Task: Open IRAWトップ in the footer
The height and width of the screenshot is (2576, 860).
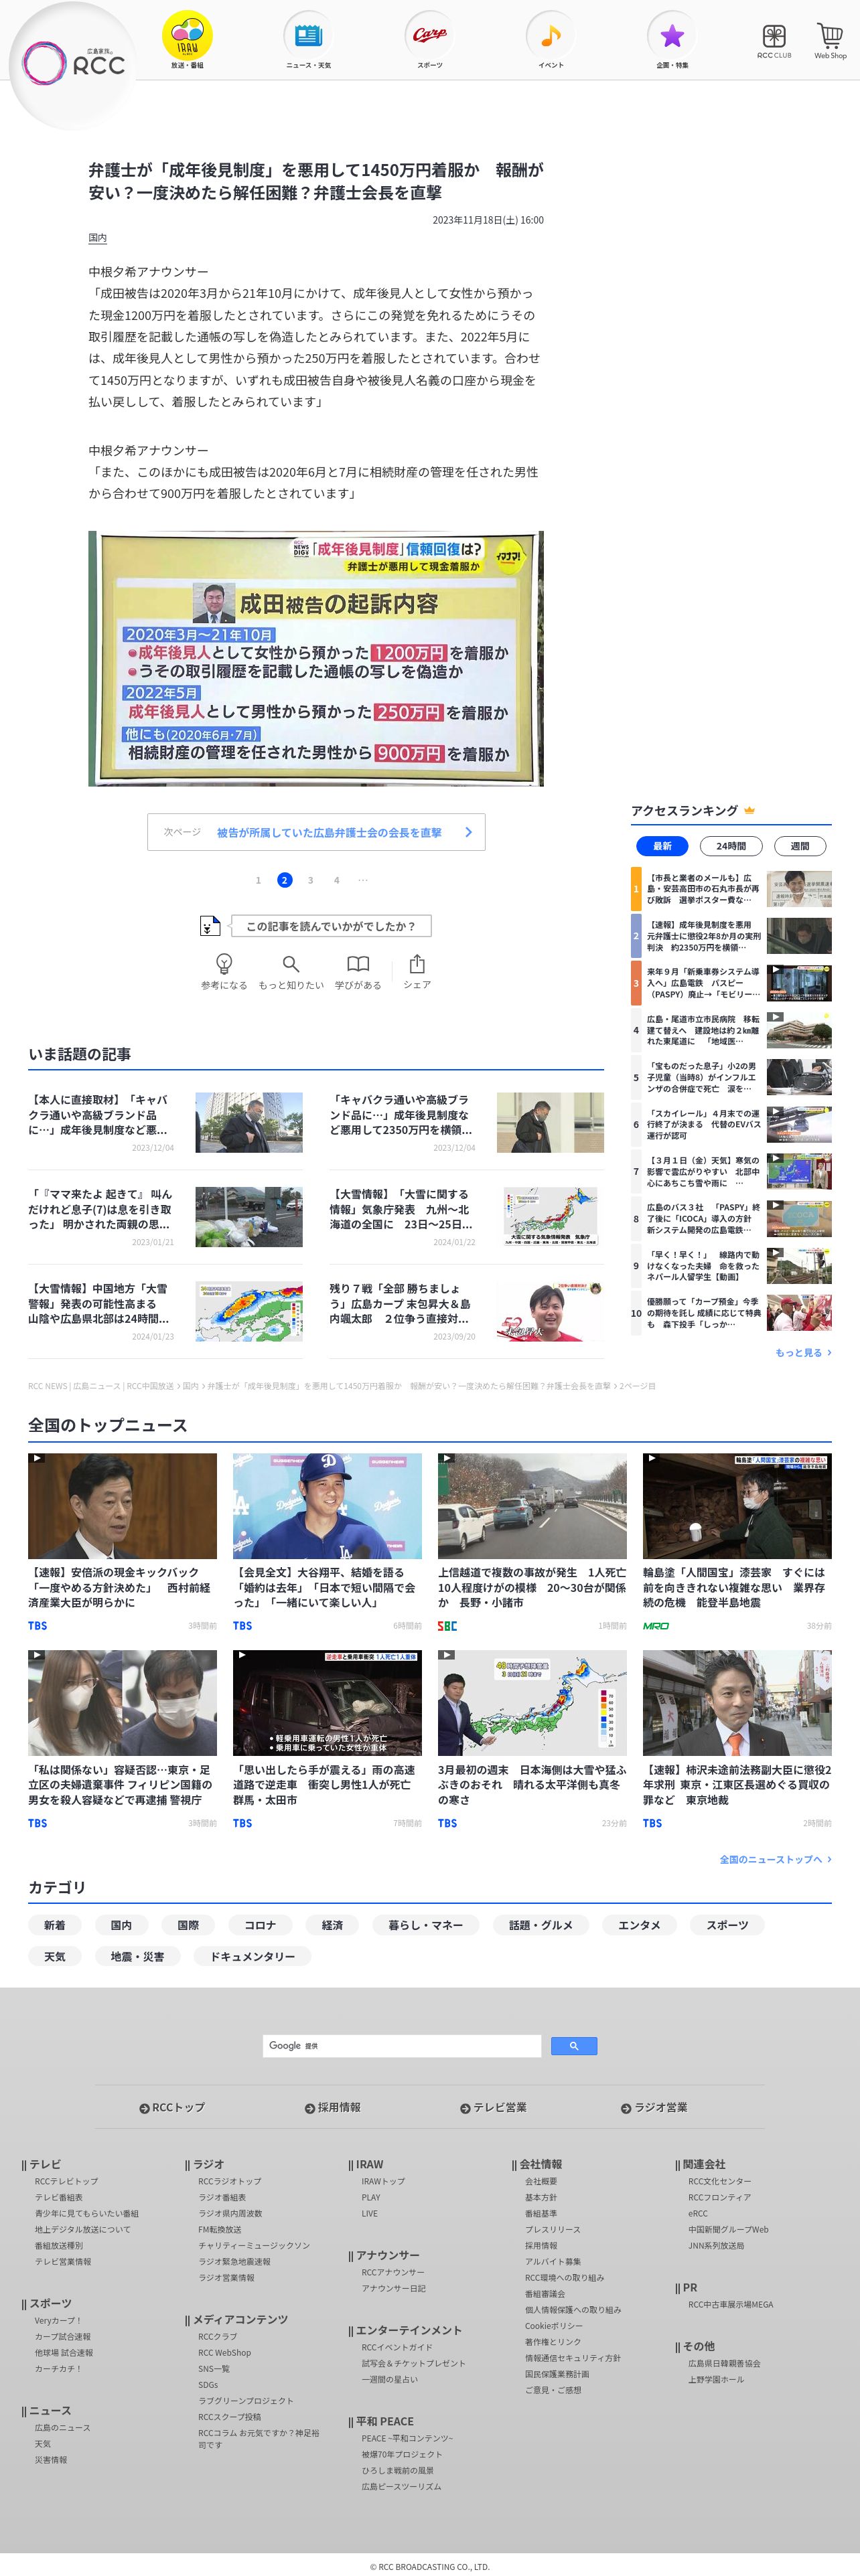Action: (383, 2181)
